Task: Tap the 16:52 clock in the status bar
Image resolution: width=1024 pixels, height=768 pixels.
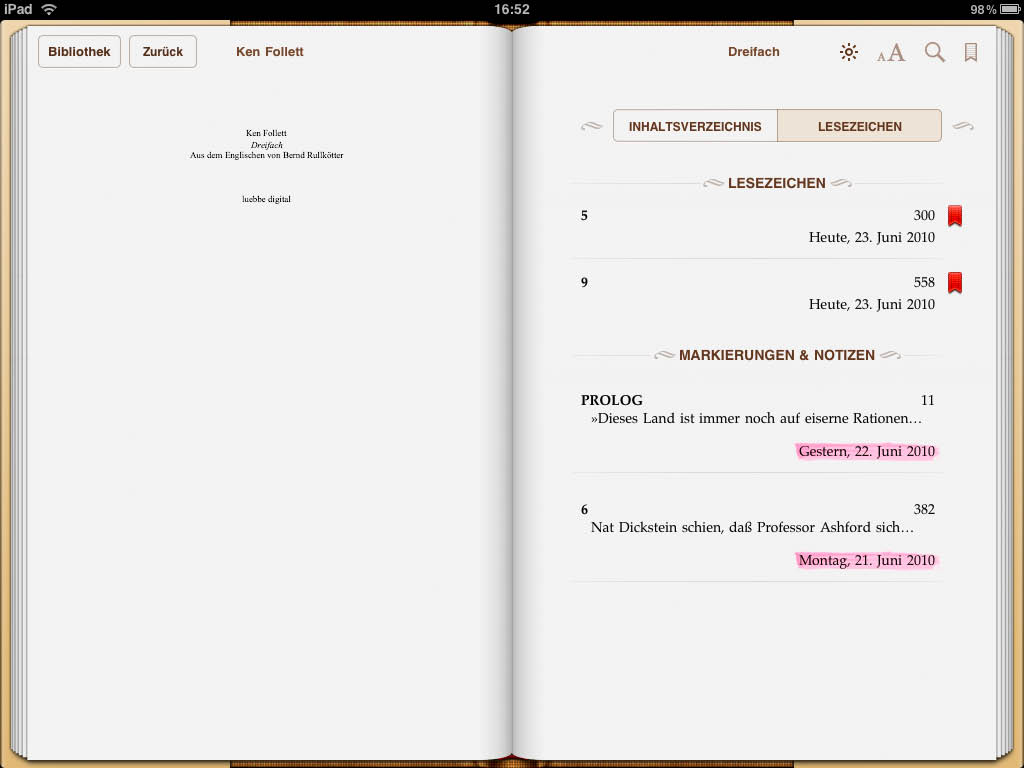Action: [x=512, y=9]
